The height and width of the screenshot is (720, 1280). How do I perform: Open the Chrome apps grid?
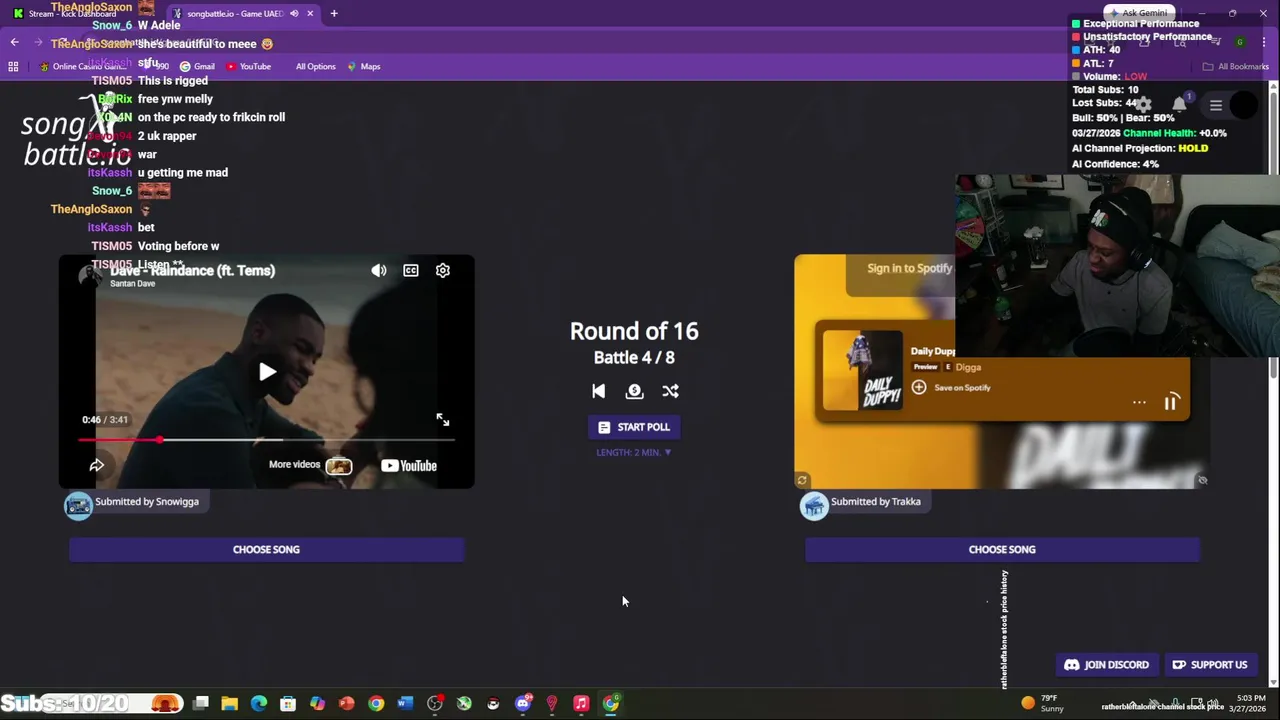click(13, 66)
